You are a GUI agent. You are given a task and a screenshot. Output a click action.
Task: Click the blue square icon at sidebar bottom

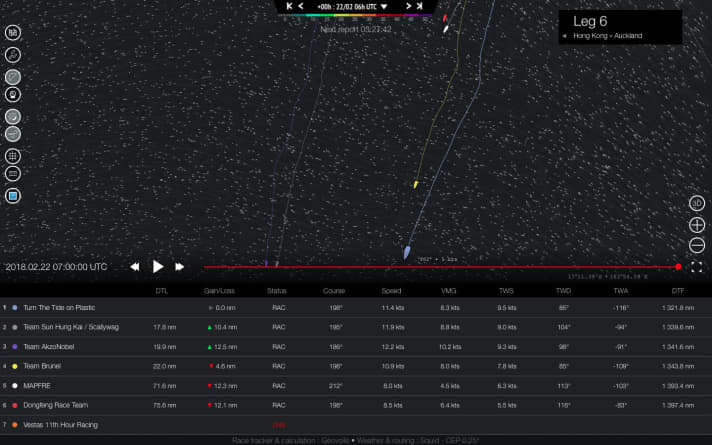[13, 196]
